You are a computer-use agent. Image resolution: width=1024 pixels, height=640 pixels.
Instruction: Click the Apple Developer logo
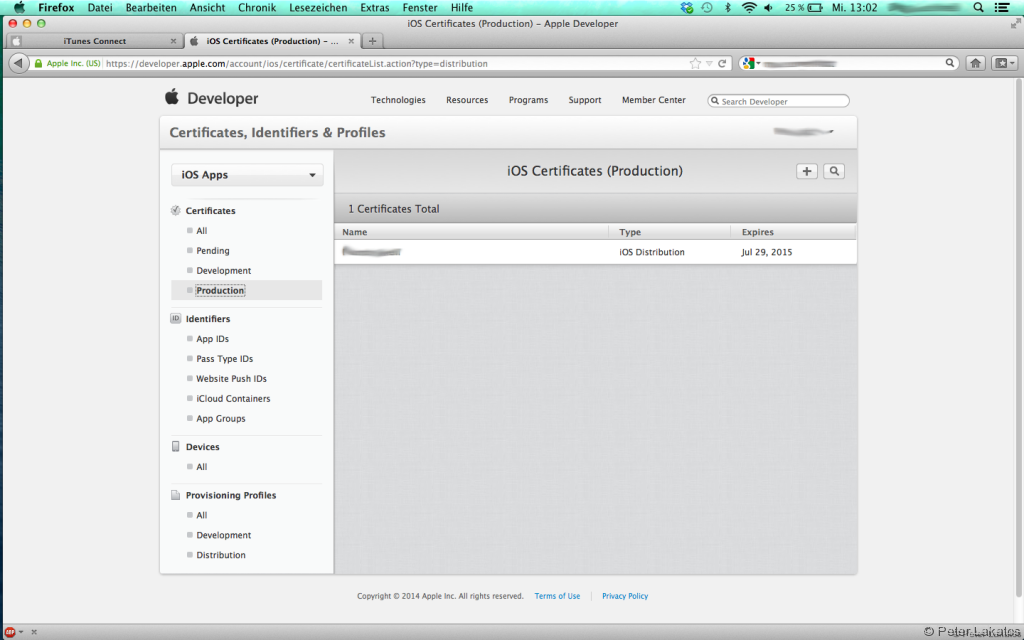(x=212, y=98)
